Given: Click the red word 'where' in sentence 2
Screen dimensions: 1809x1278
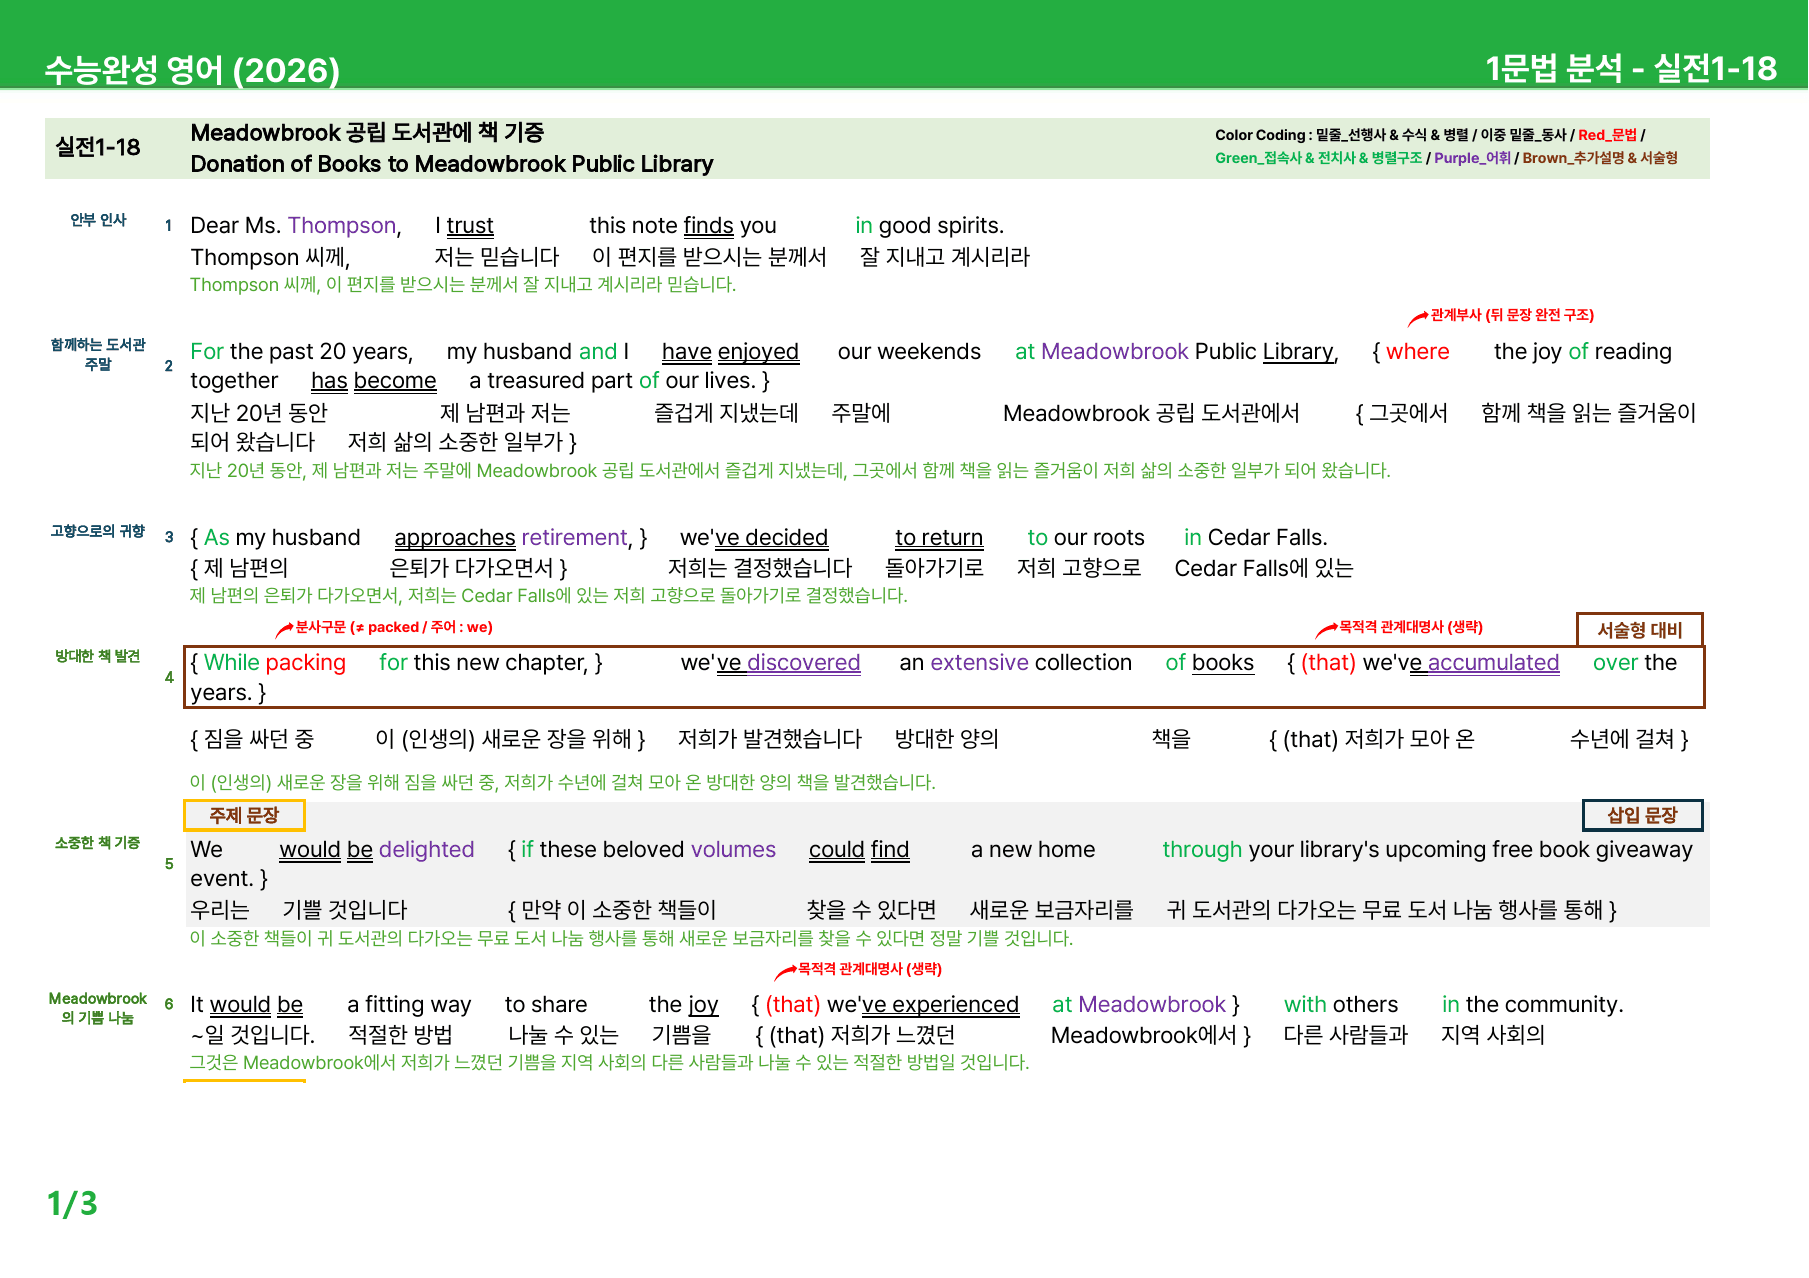Looking at the screenshot, I should click(1417, 352).
